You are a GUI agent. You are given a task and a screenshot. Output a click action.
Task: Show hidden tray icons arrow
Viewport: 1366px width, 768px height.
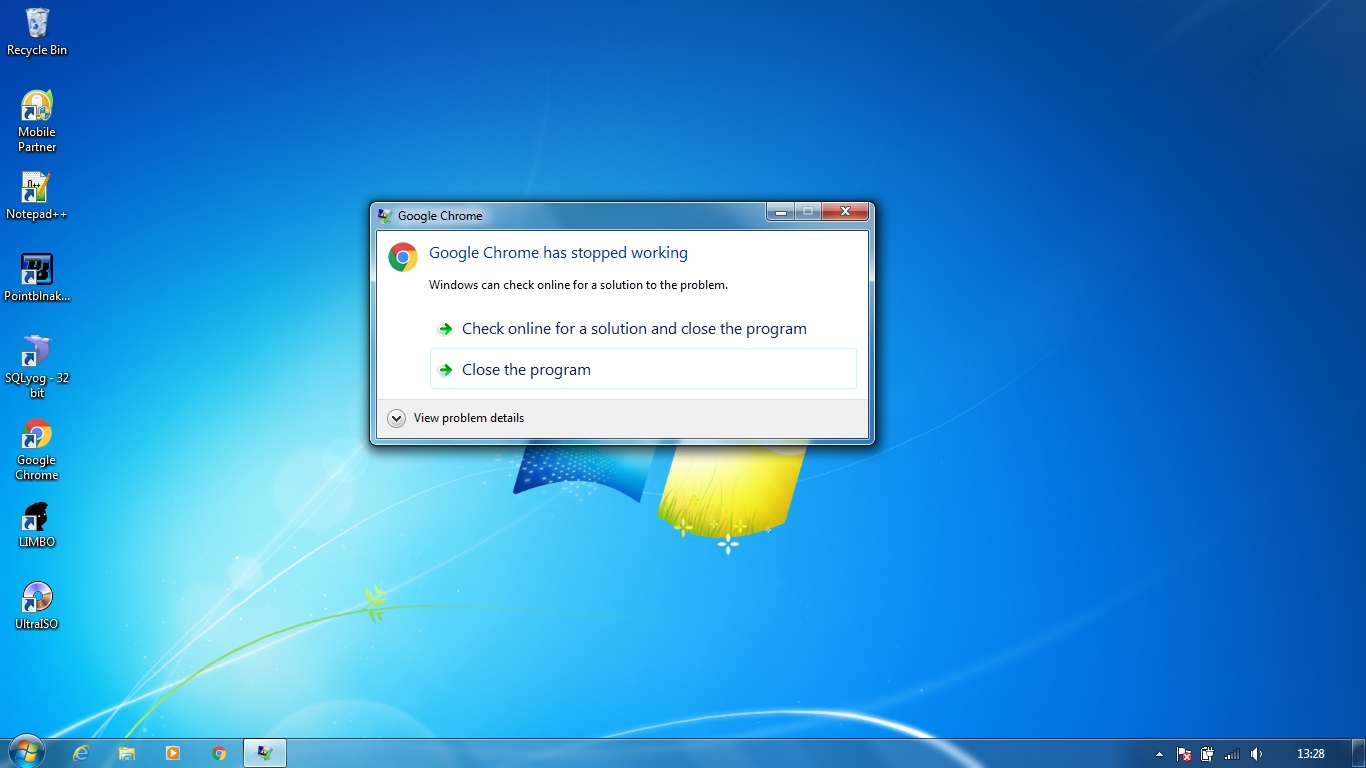click(1160, 754)
